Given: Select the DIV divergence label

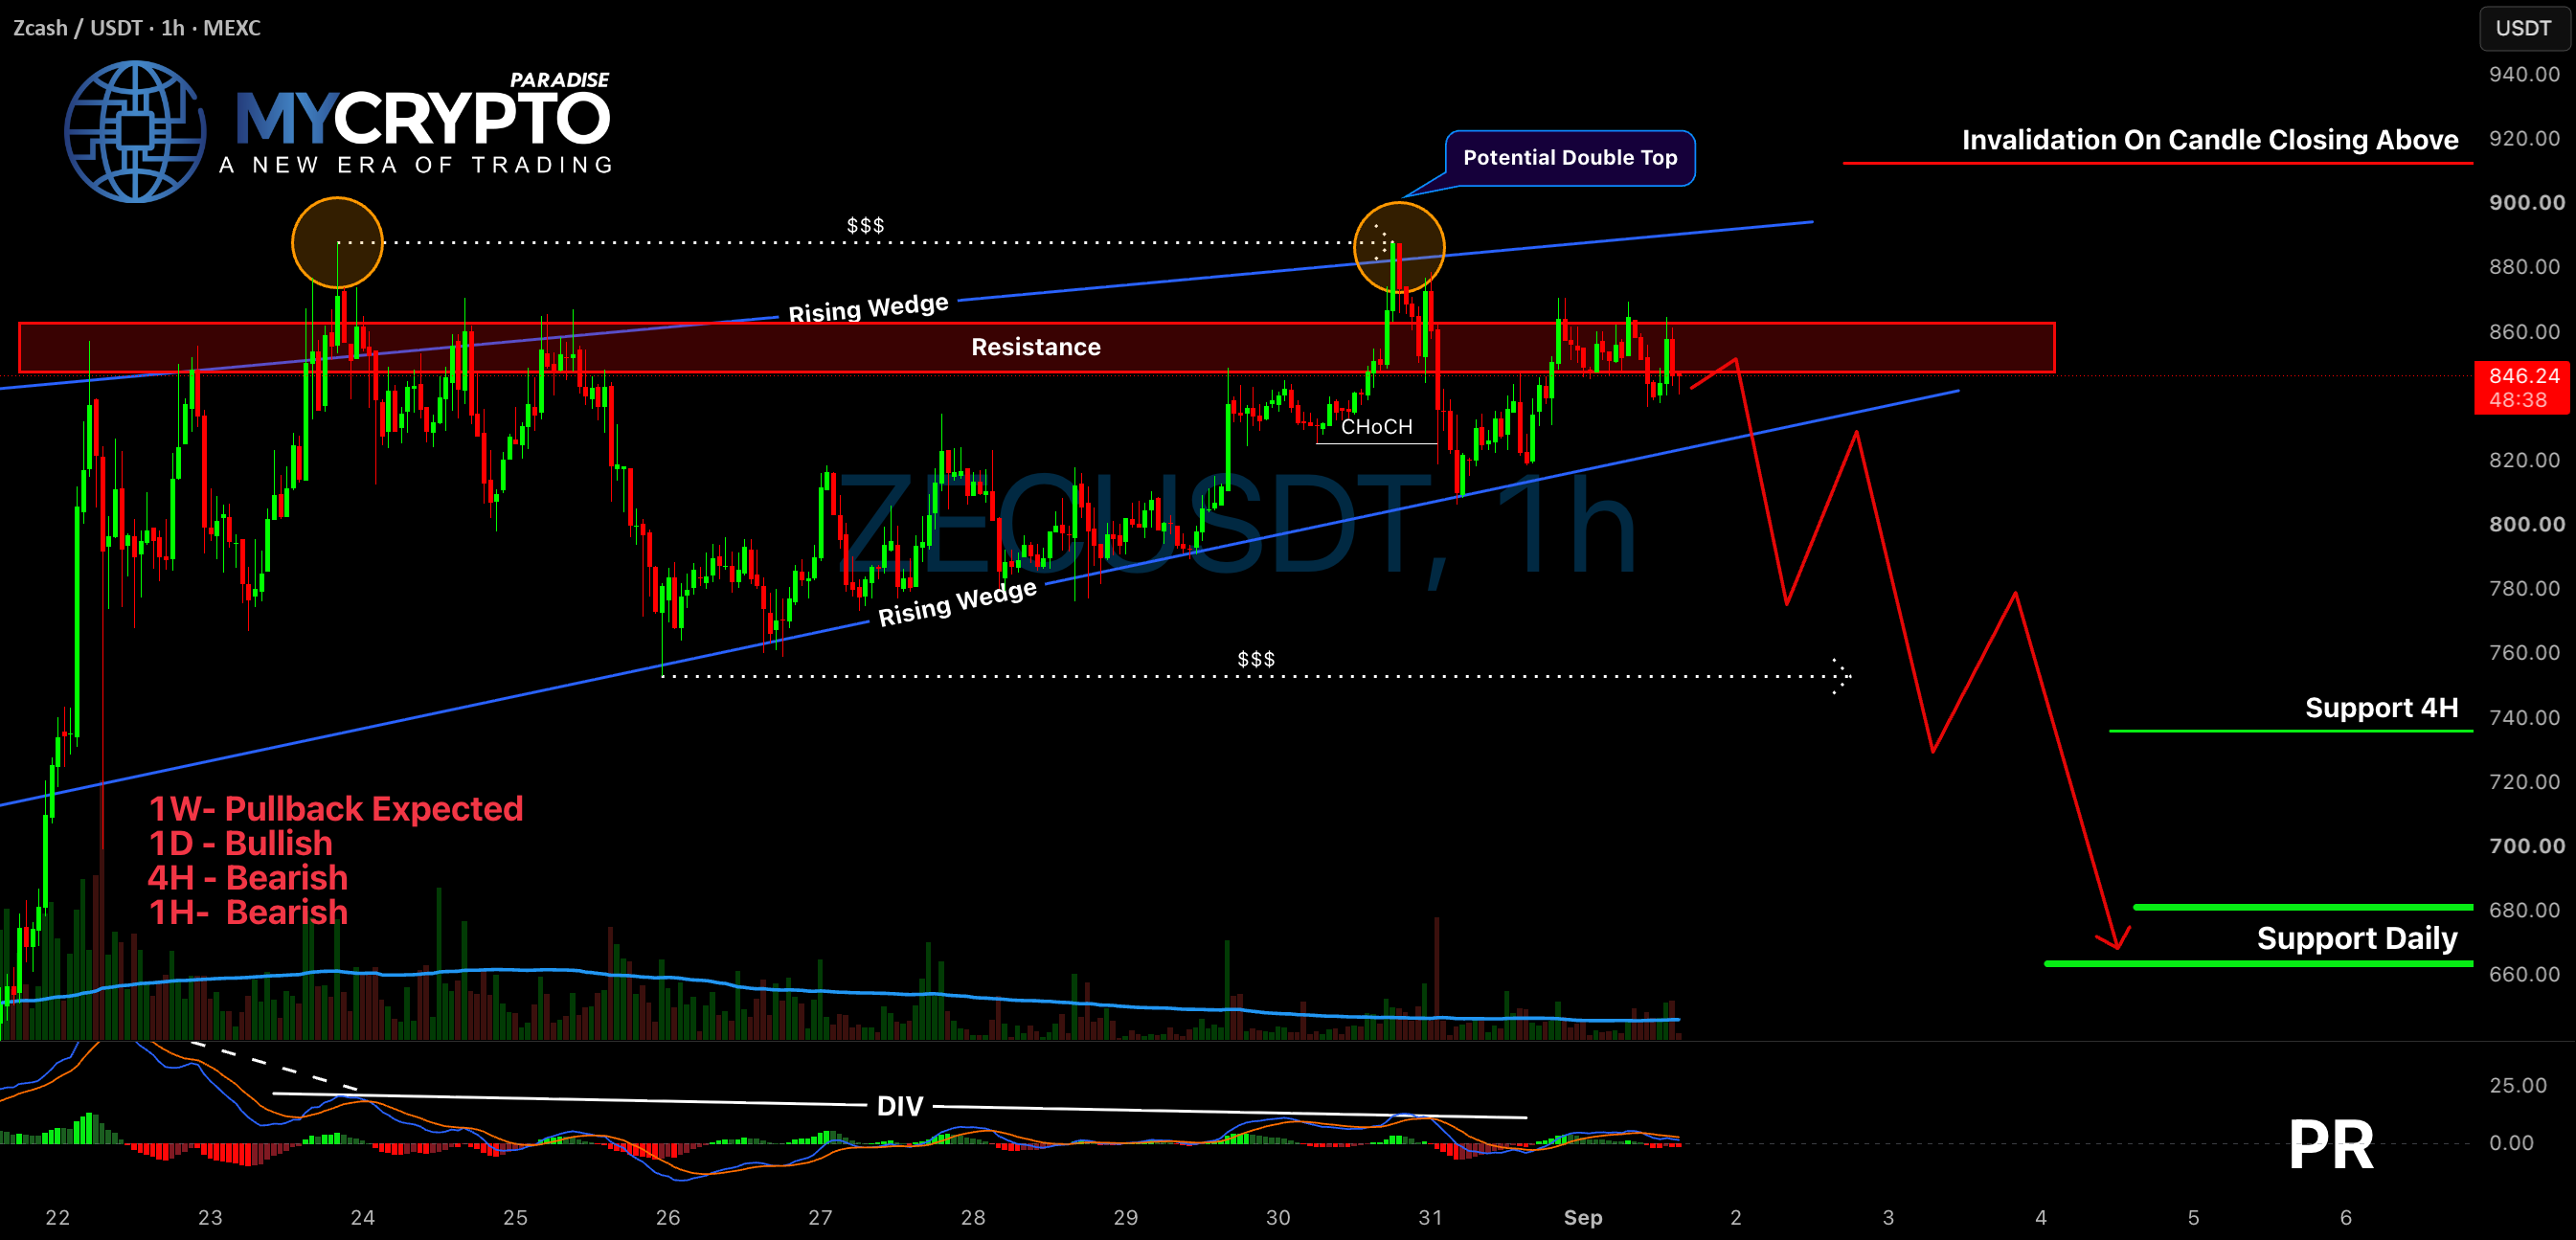Looking at the screenshot, I should coord(899,1106).
